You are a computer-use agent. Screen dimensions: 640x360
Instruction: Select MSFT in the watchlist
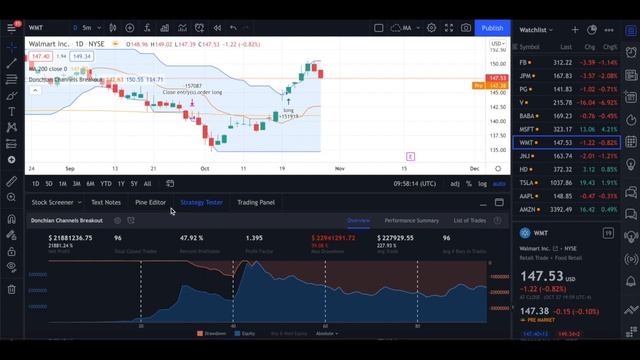pos(567,129)
